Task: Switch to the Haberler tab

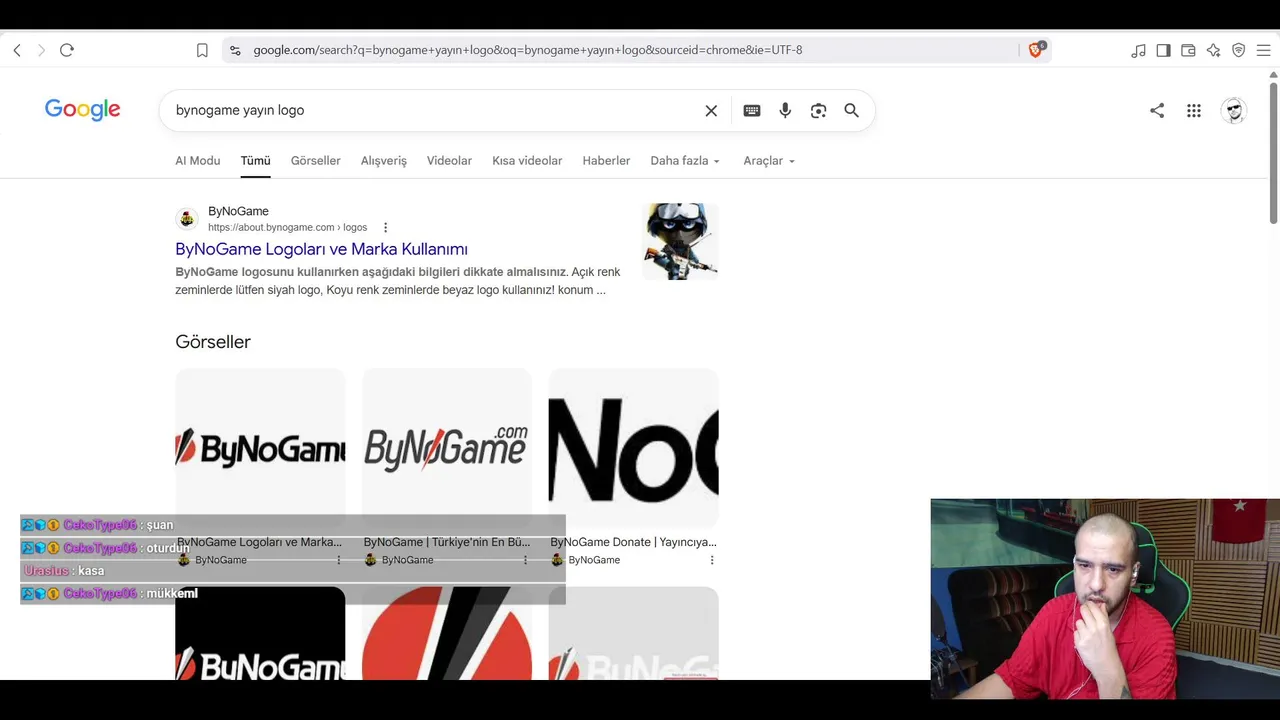Action: coord(606,161)
